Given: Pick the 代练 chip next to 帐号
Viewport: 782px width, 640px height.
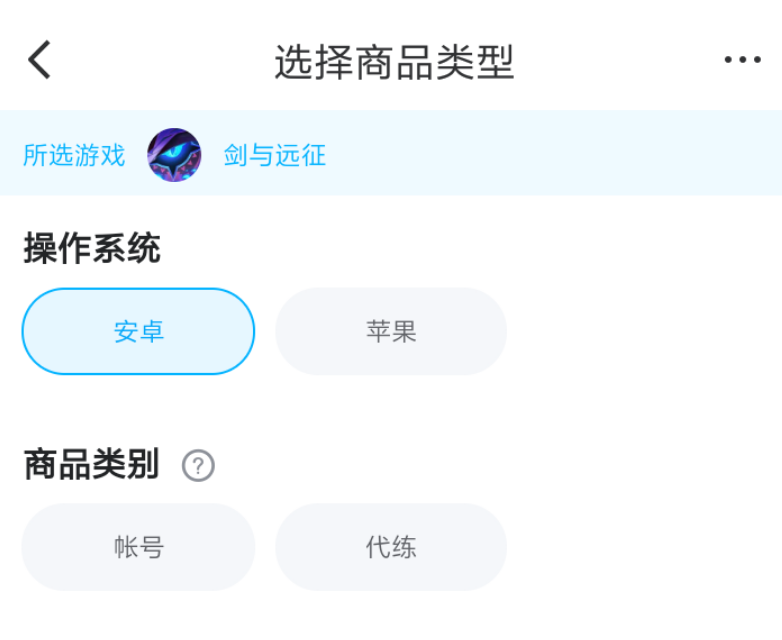Looking at the screenshot, I should 391,547.
